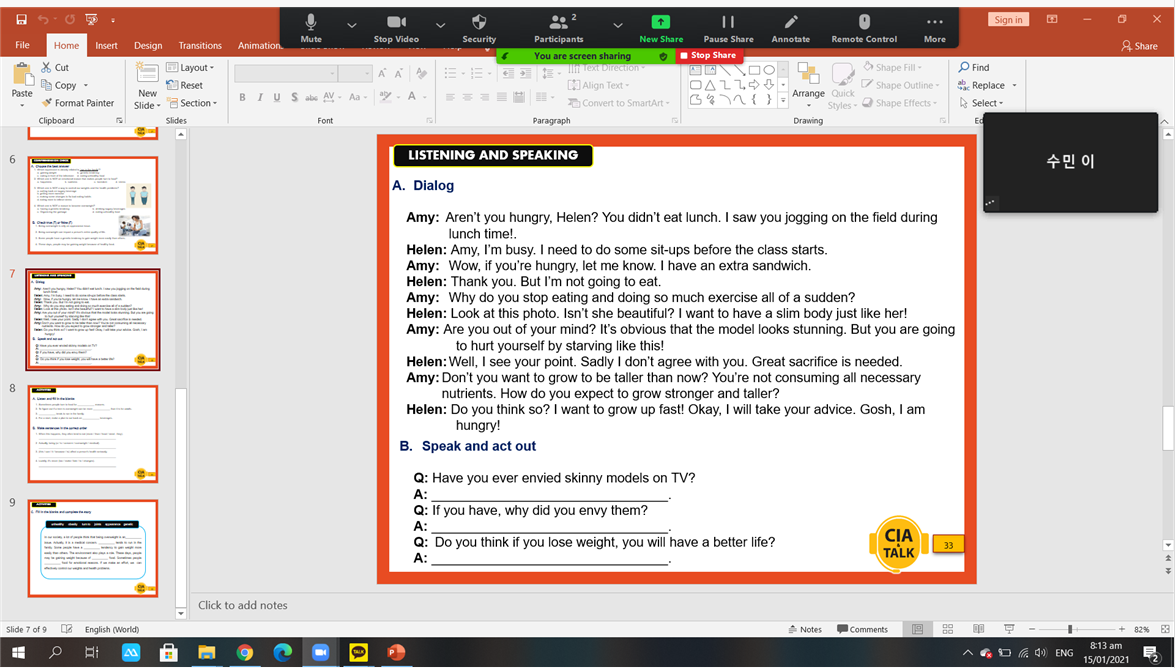Insert a New Slide

pos(148,86)
